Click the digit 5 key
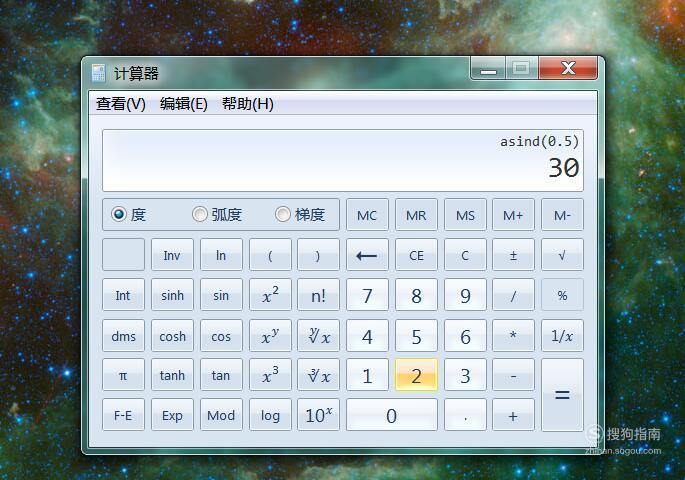This screenshot has width=685, height=480. click(416, 335)
